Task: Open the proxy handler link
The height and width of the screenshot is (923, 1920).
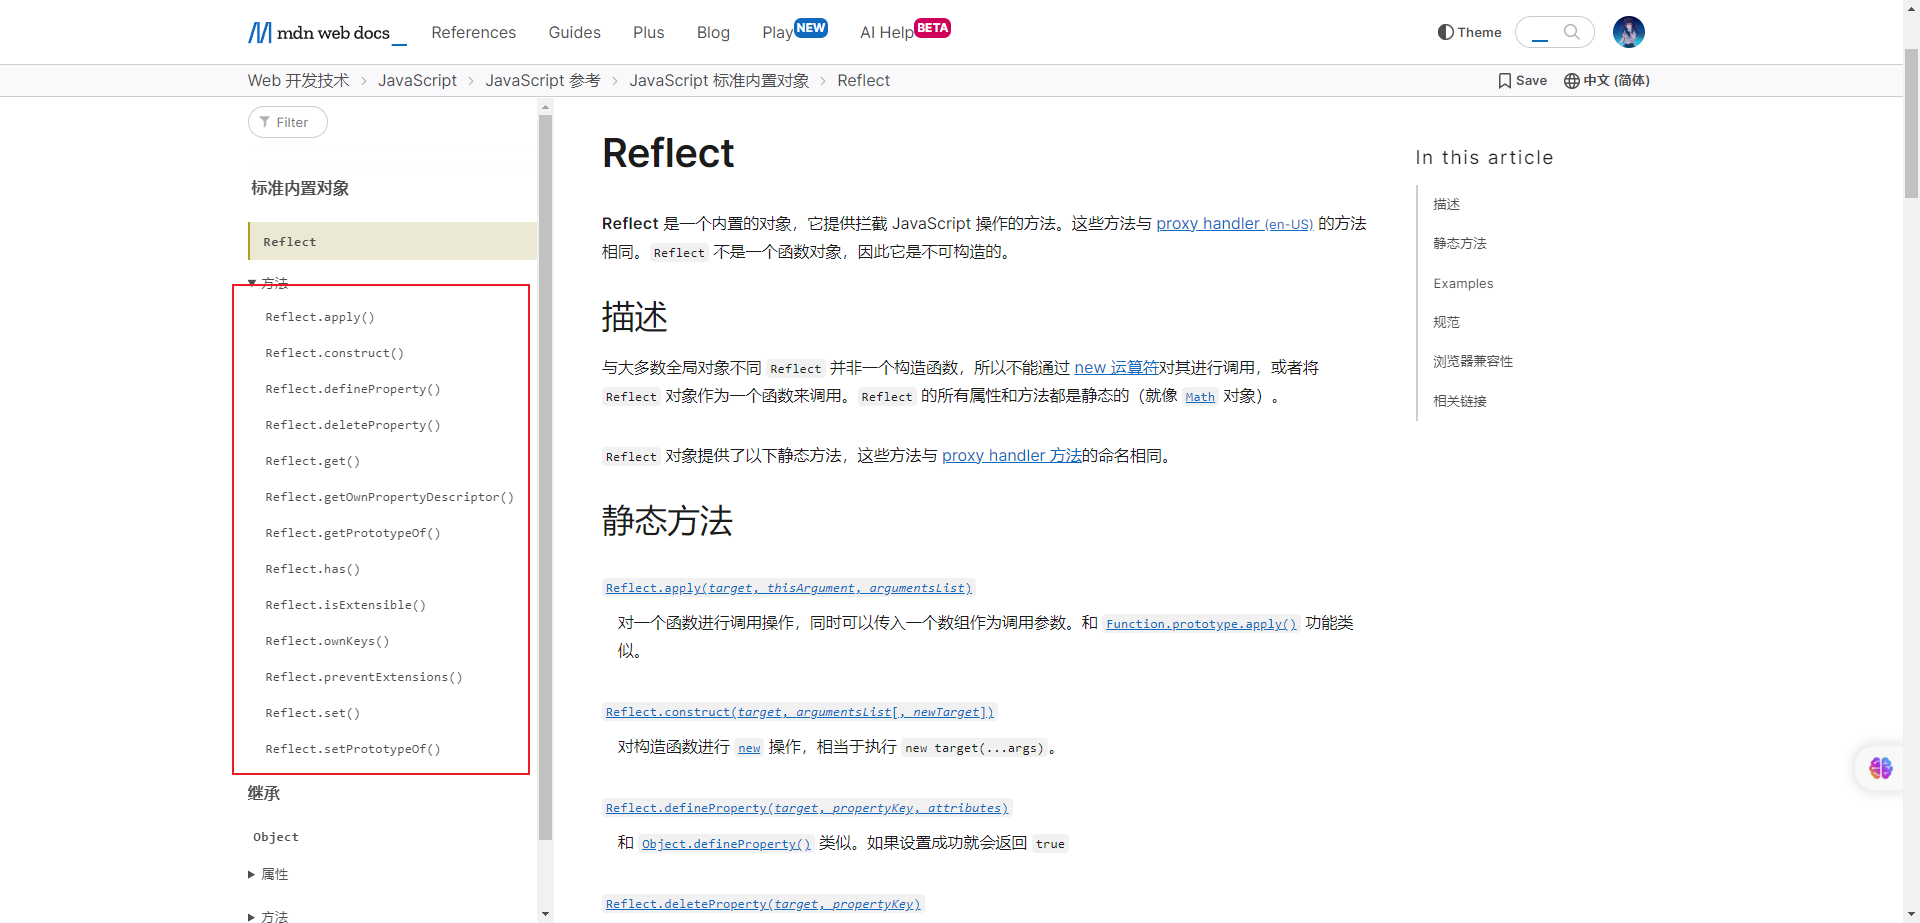Action: (1207, 223)
